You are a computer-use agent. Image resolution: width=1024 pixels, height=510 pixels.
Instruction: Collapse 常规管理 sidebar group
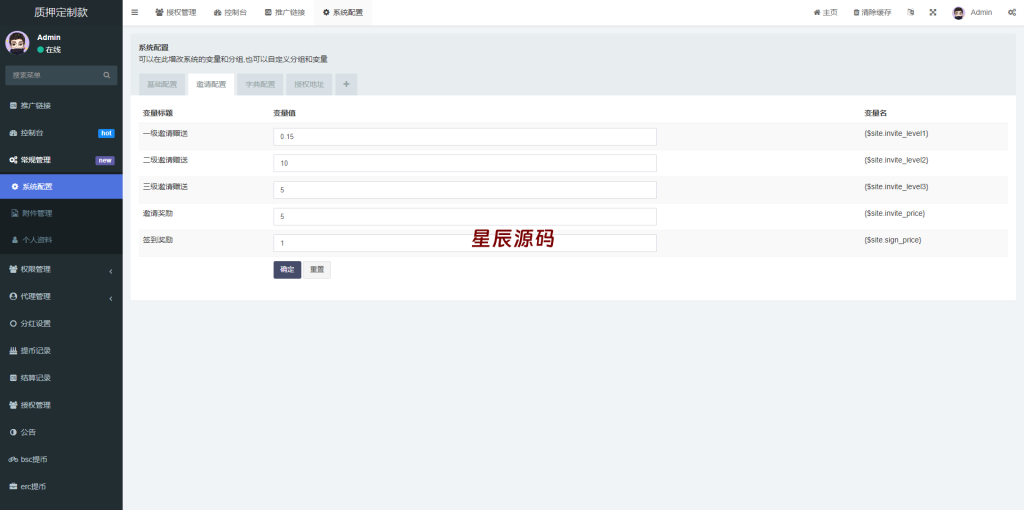(x=61, y=160)
